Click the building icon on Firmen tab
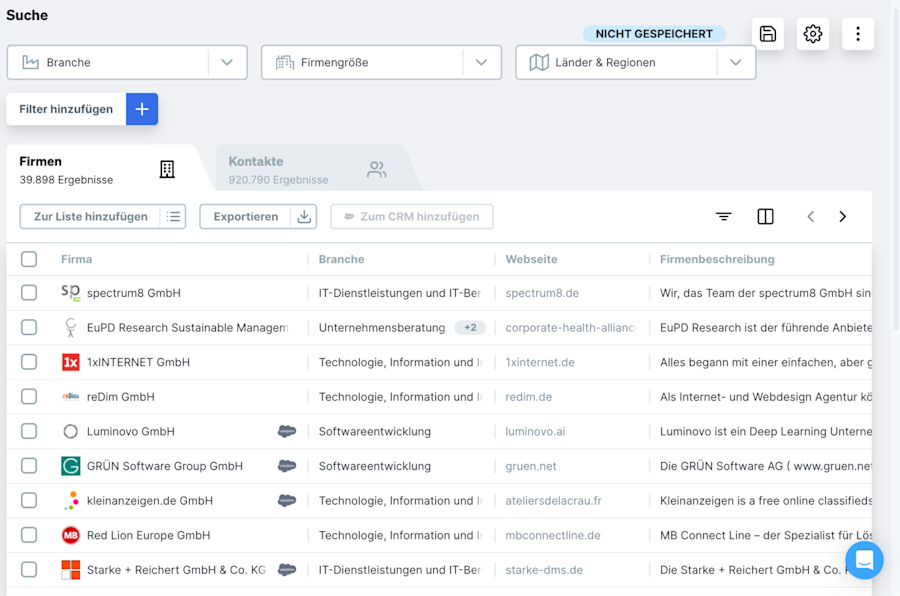The height and width of the screenshot is (596, 900). (167, 169)
